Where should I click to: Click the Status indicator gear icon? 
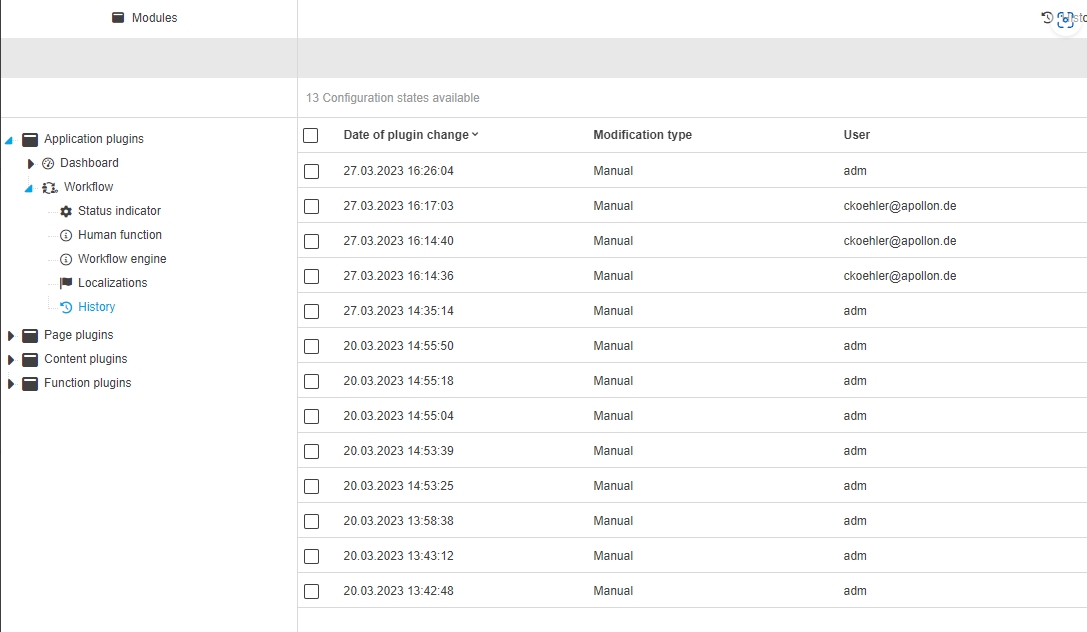click(x=66, y=211)
